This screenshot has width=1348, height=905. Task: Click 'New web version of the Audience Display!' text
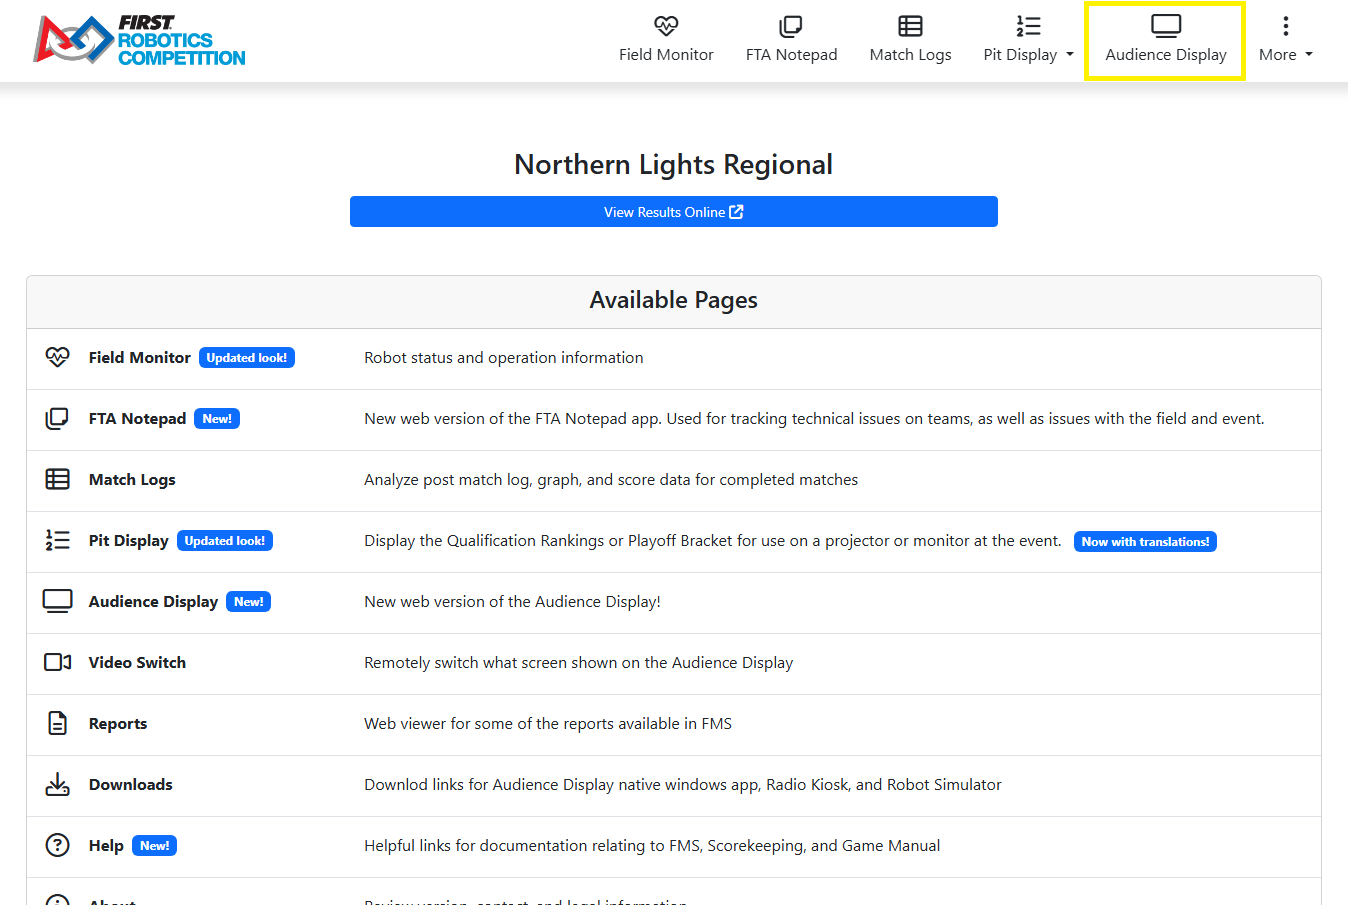(x=512, y=602)
